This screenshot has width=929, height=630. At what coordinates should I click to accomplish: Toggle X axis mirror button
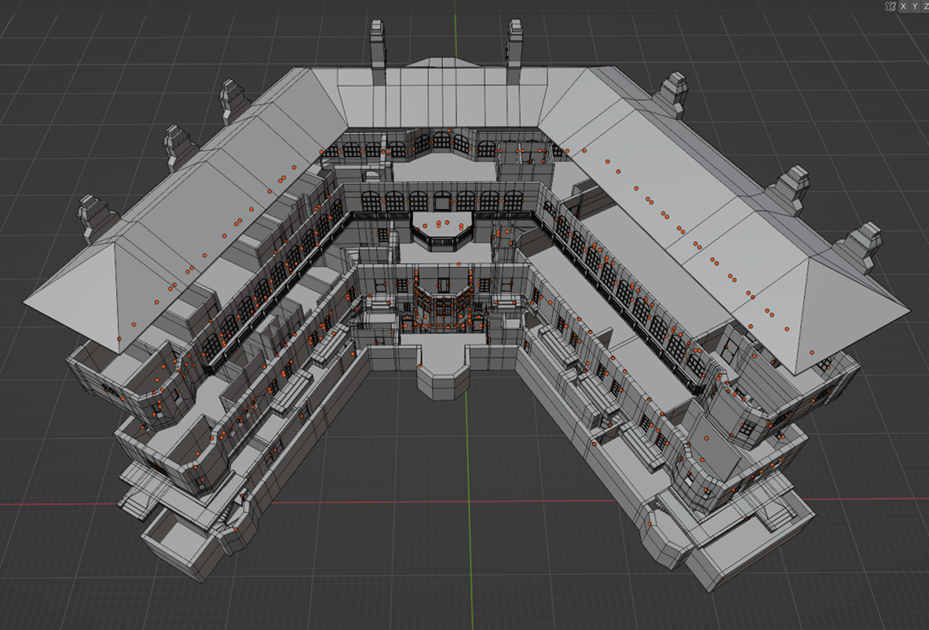point(904,6)
